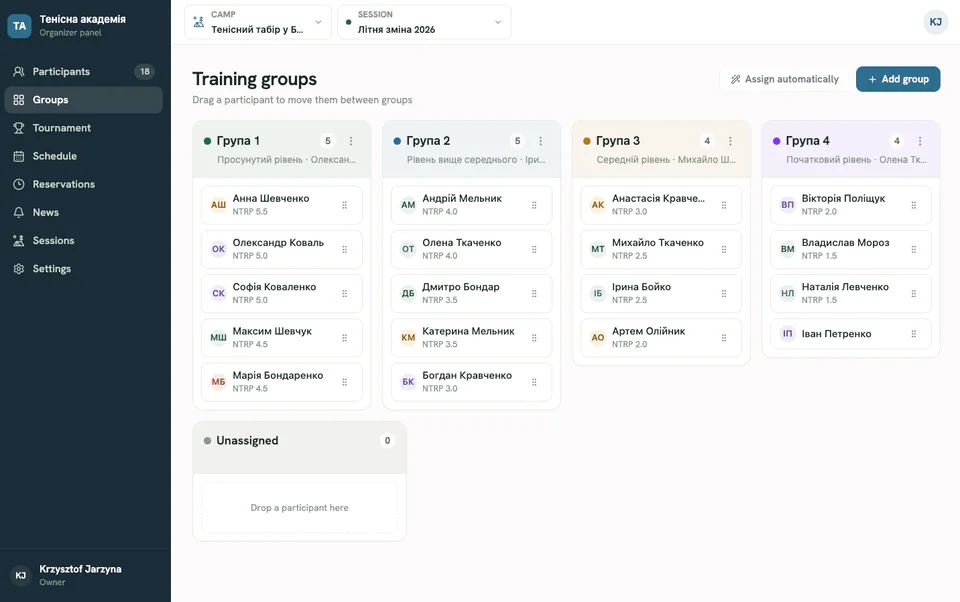Click drag handle of Владислав Мороз
This screenshot has height=602, width=960.
coord(914,249)
